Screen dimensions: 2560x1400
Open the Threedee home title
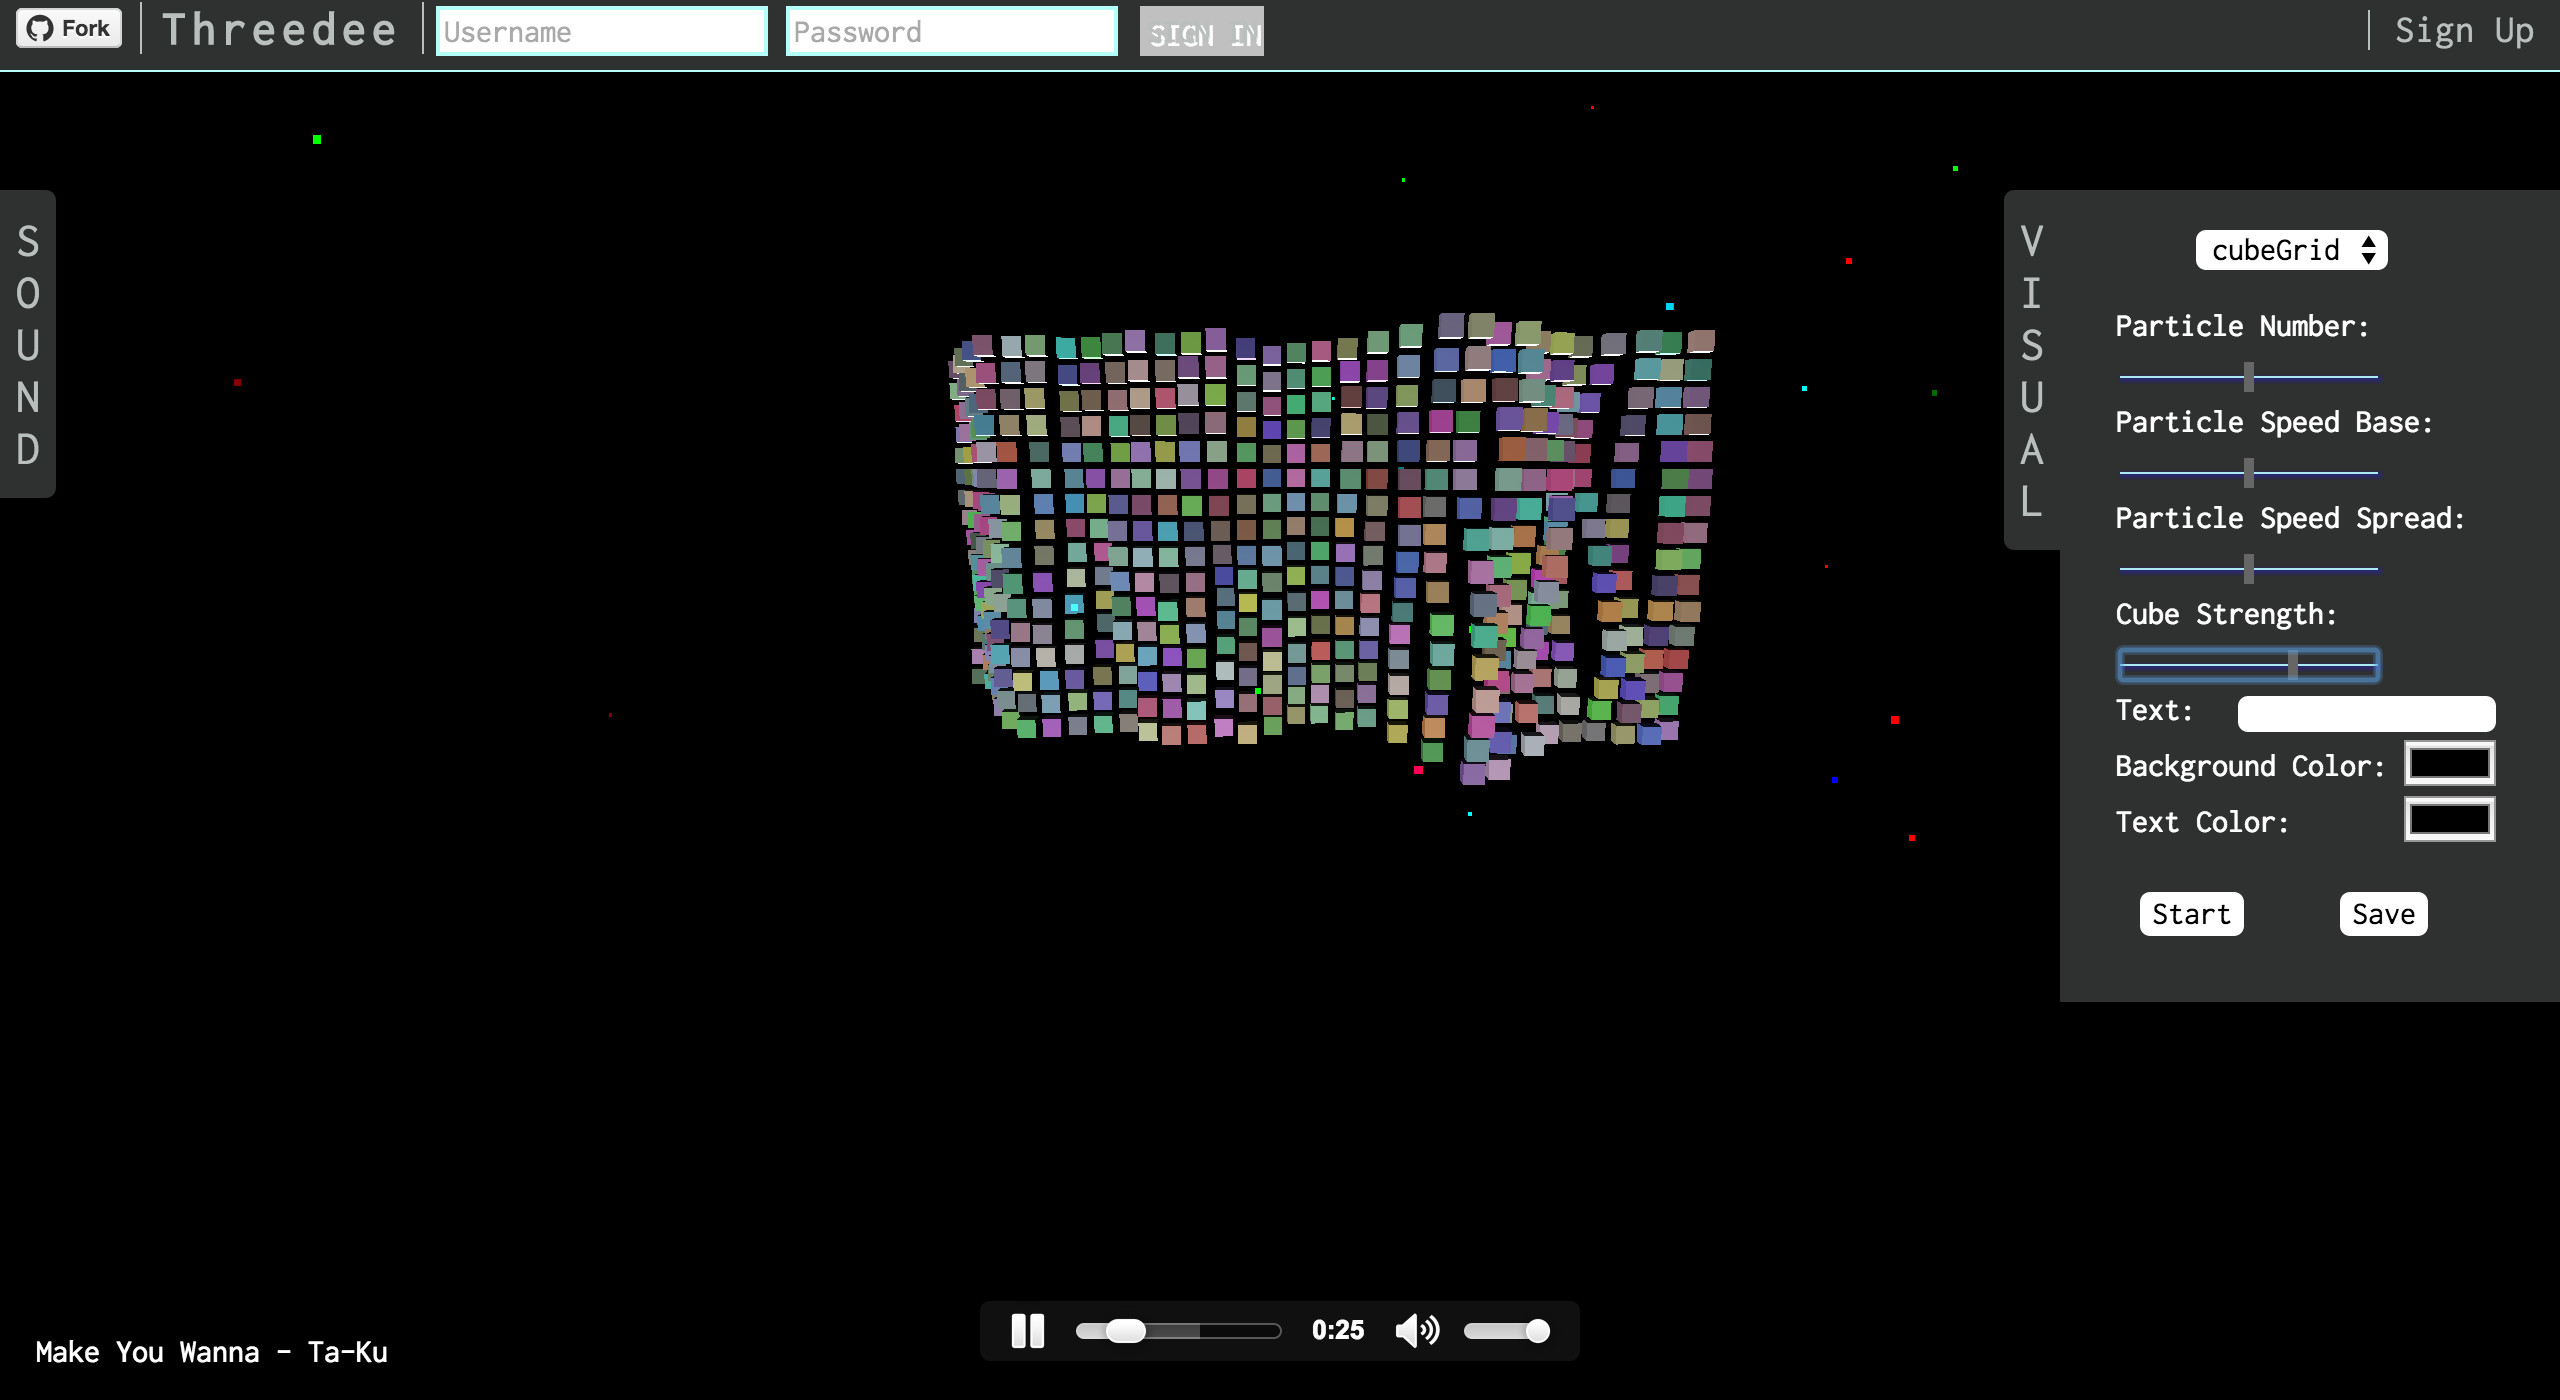coord(279,30)
